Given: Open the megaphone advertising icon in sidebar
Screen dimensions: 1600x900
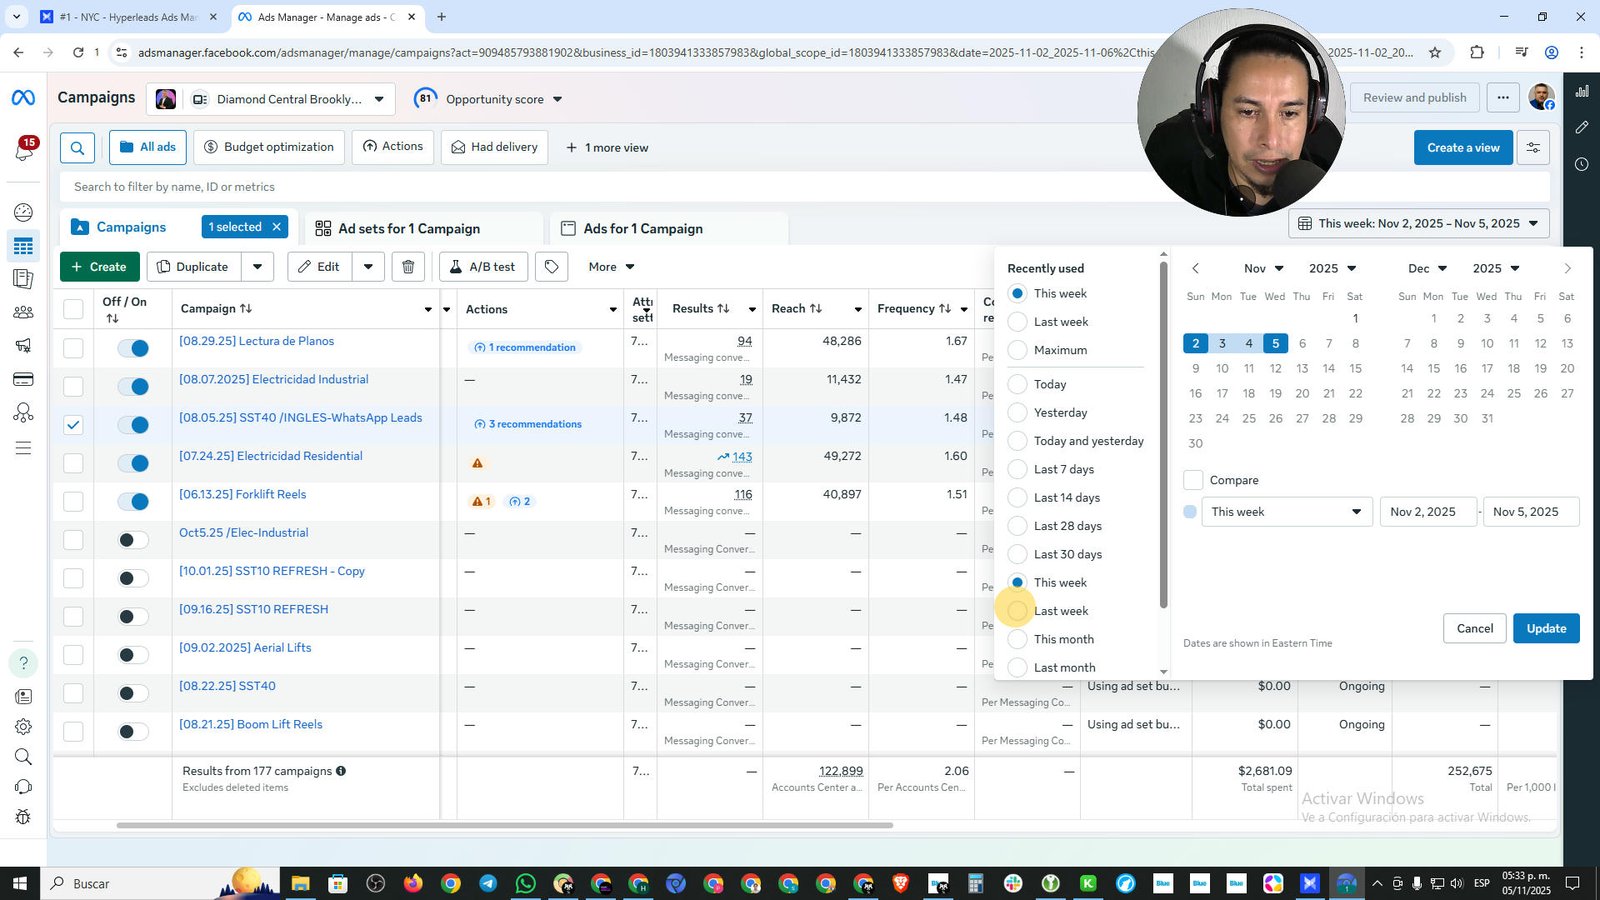Looking at the screenshot, I should 23,345.
